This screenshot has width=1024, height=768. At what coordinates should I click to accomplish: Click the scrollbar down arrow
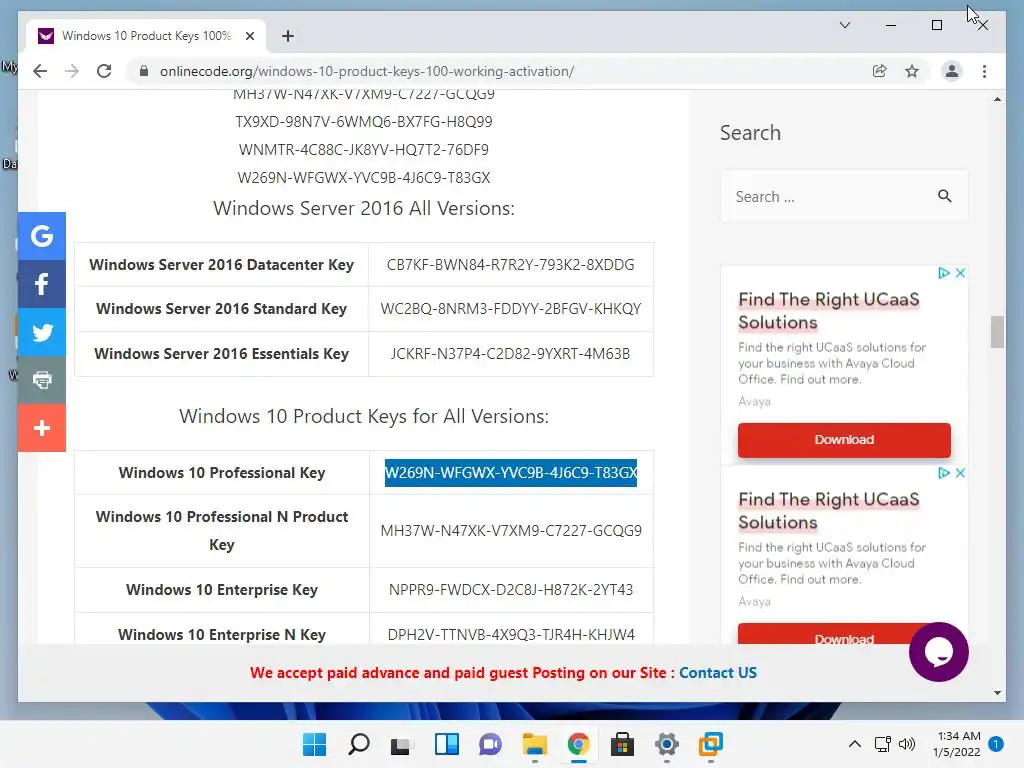997,693
